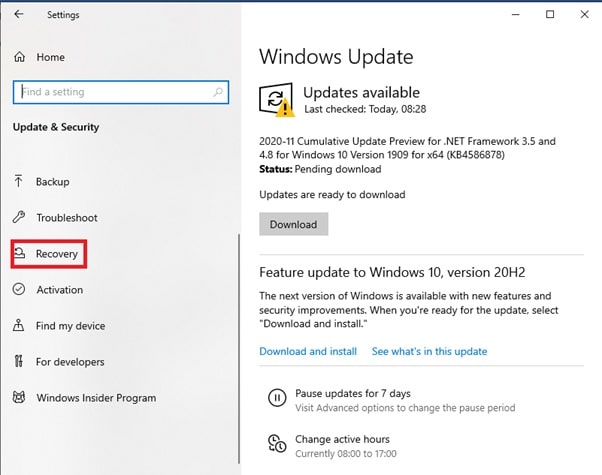Click the Find my device person icon
This screenshot has width=602, height=475.
click(x=18, y=325)
